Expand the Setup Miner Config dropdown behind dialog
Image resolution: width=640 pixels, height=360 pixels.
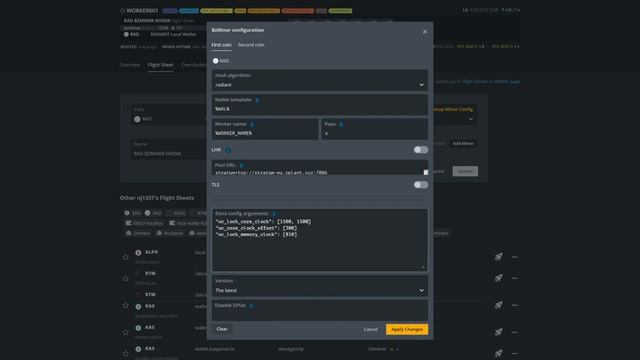click(471, 119)
